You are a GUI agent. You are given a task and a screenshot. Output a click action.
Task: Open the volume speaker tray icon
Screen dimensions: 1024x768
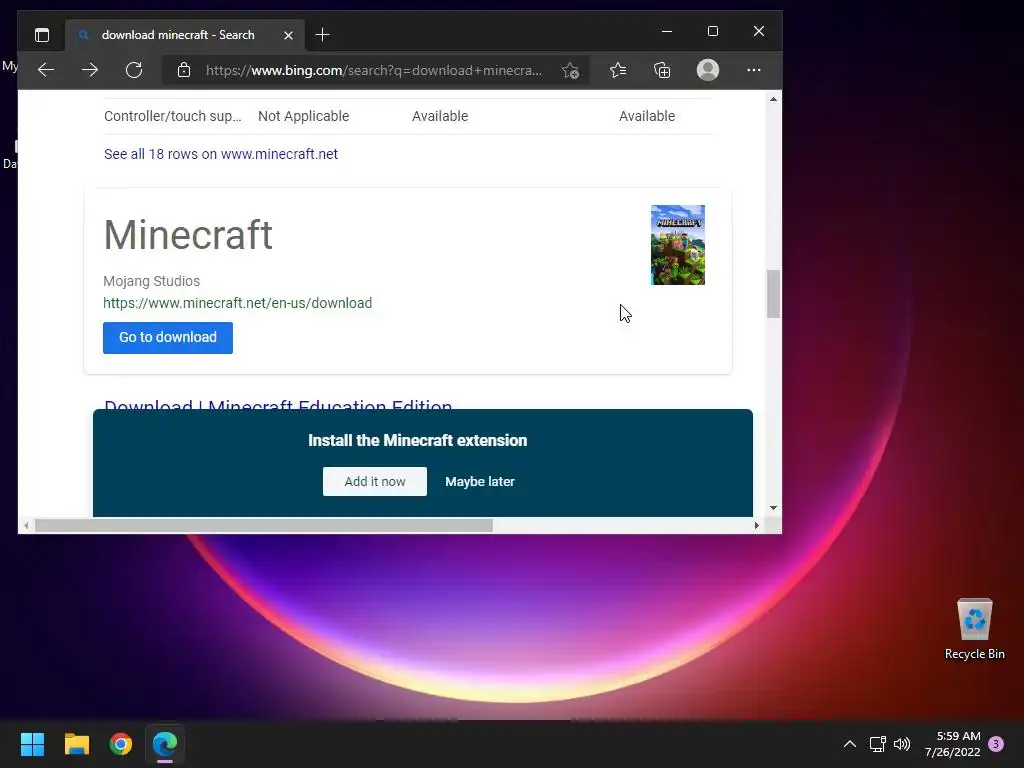point(902,744)
